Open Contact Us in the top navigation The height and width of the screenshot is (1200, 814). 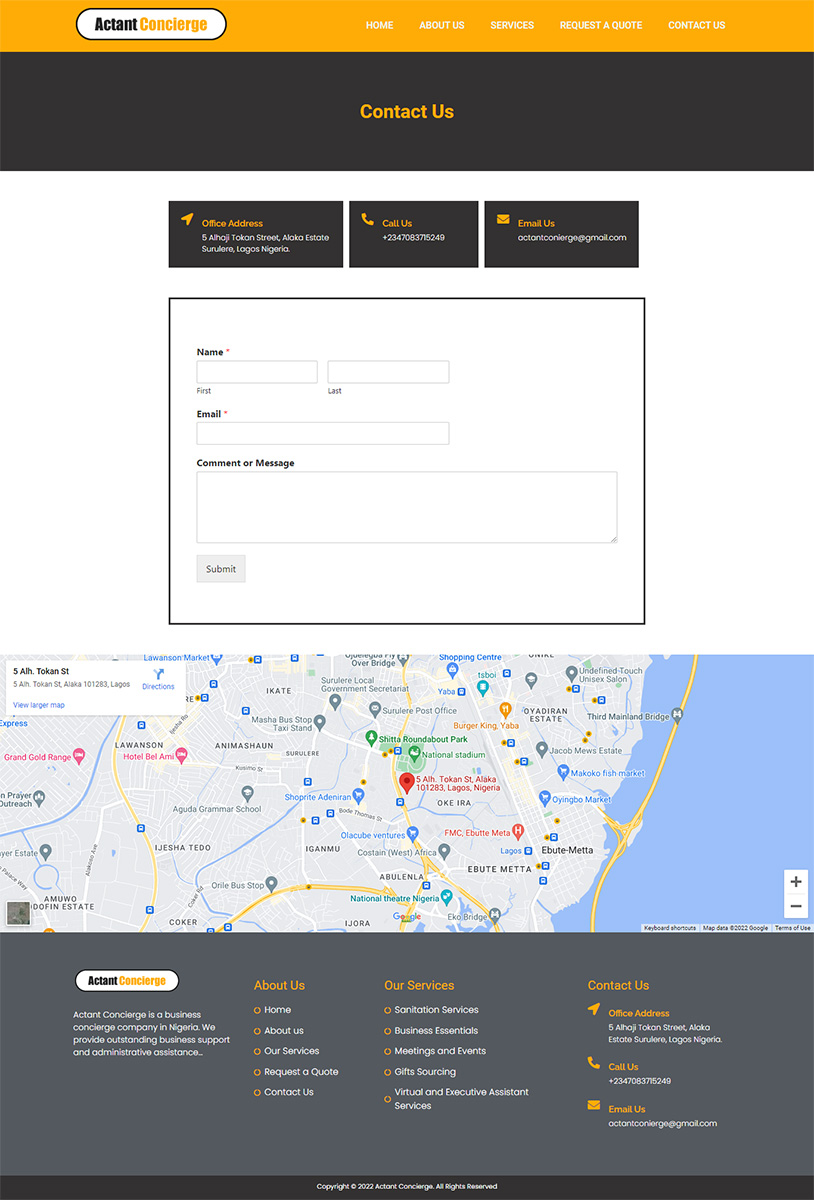[x=697, y=25]
